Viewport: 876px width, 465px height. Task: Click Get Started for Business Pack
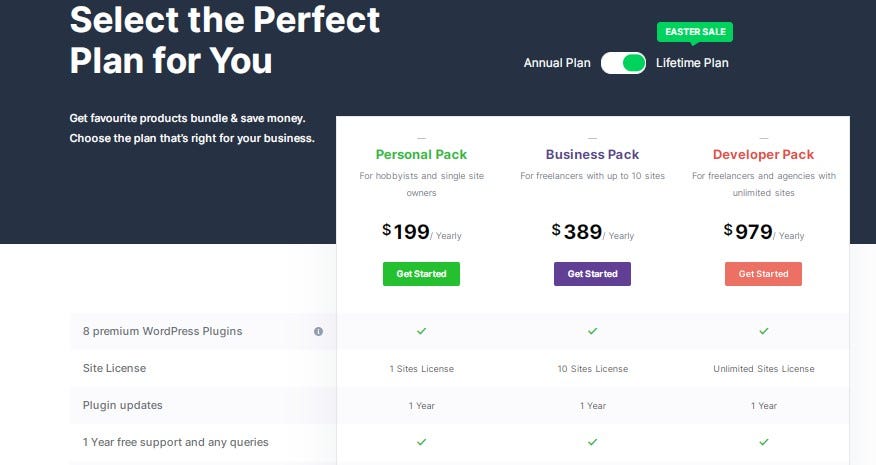592,274
